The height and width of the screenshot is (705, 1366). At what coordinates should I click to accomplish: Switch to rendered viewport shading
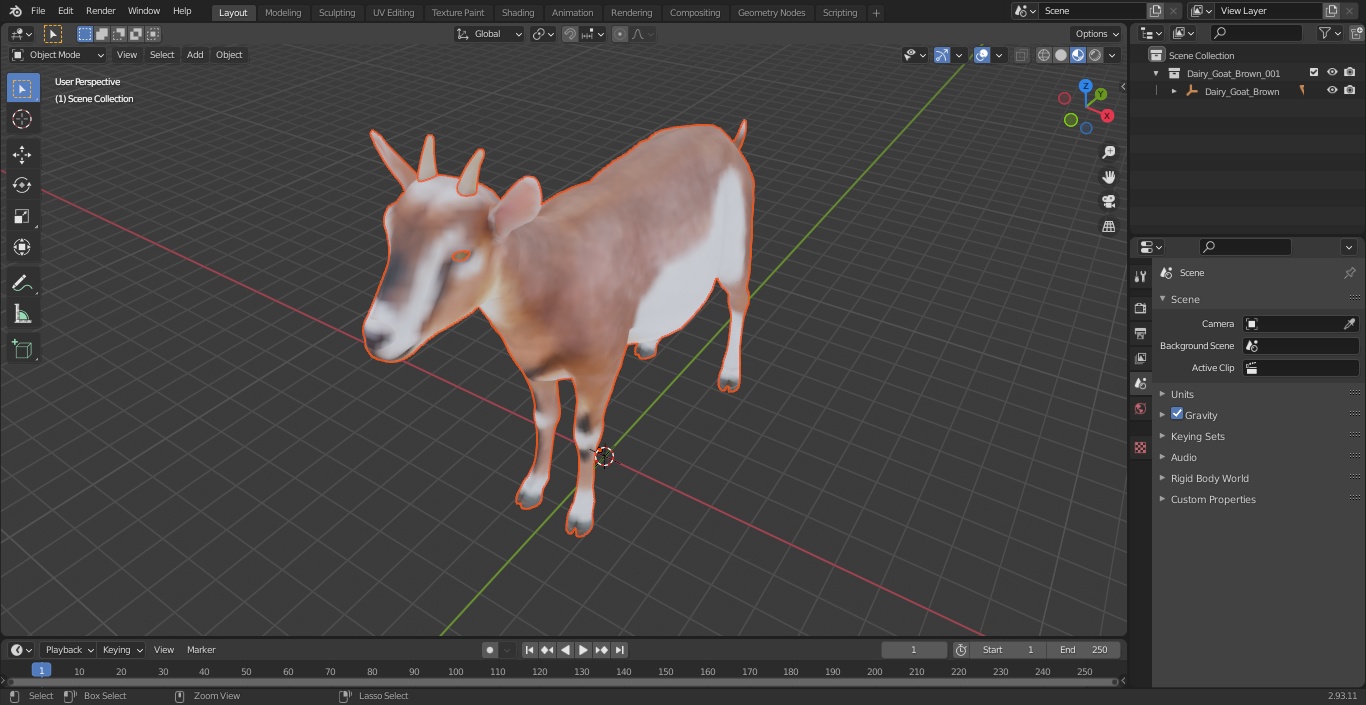[x=1095, y=56]
